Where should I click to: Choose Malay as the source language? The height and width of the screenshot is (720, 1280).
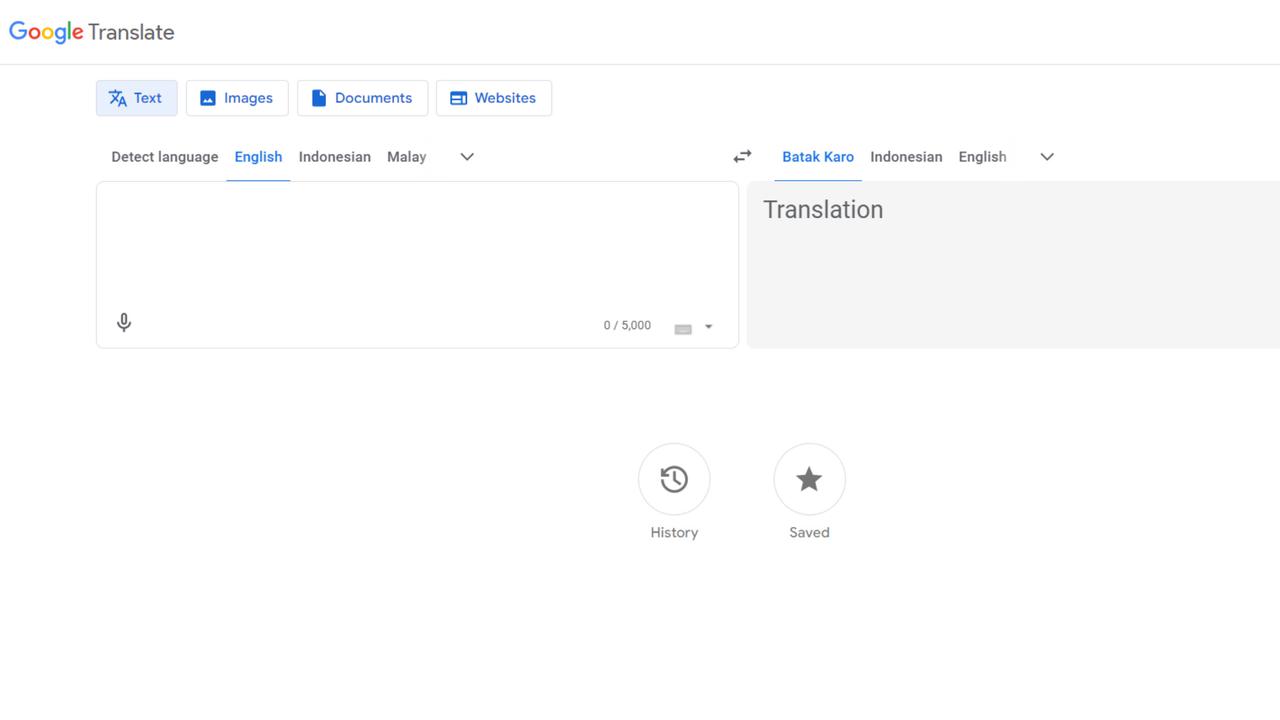(406, 157)
